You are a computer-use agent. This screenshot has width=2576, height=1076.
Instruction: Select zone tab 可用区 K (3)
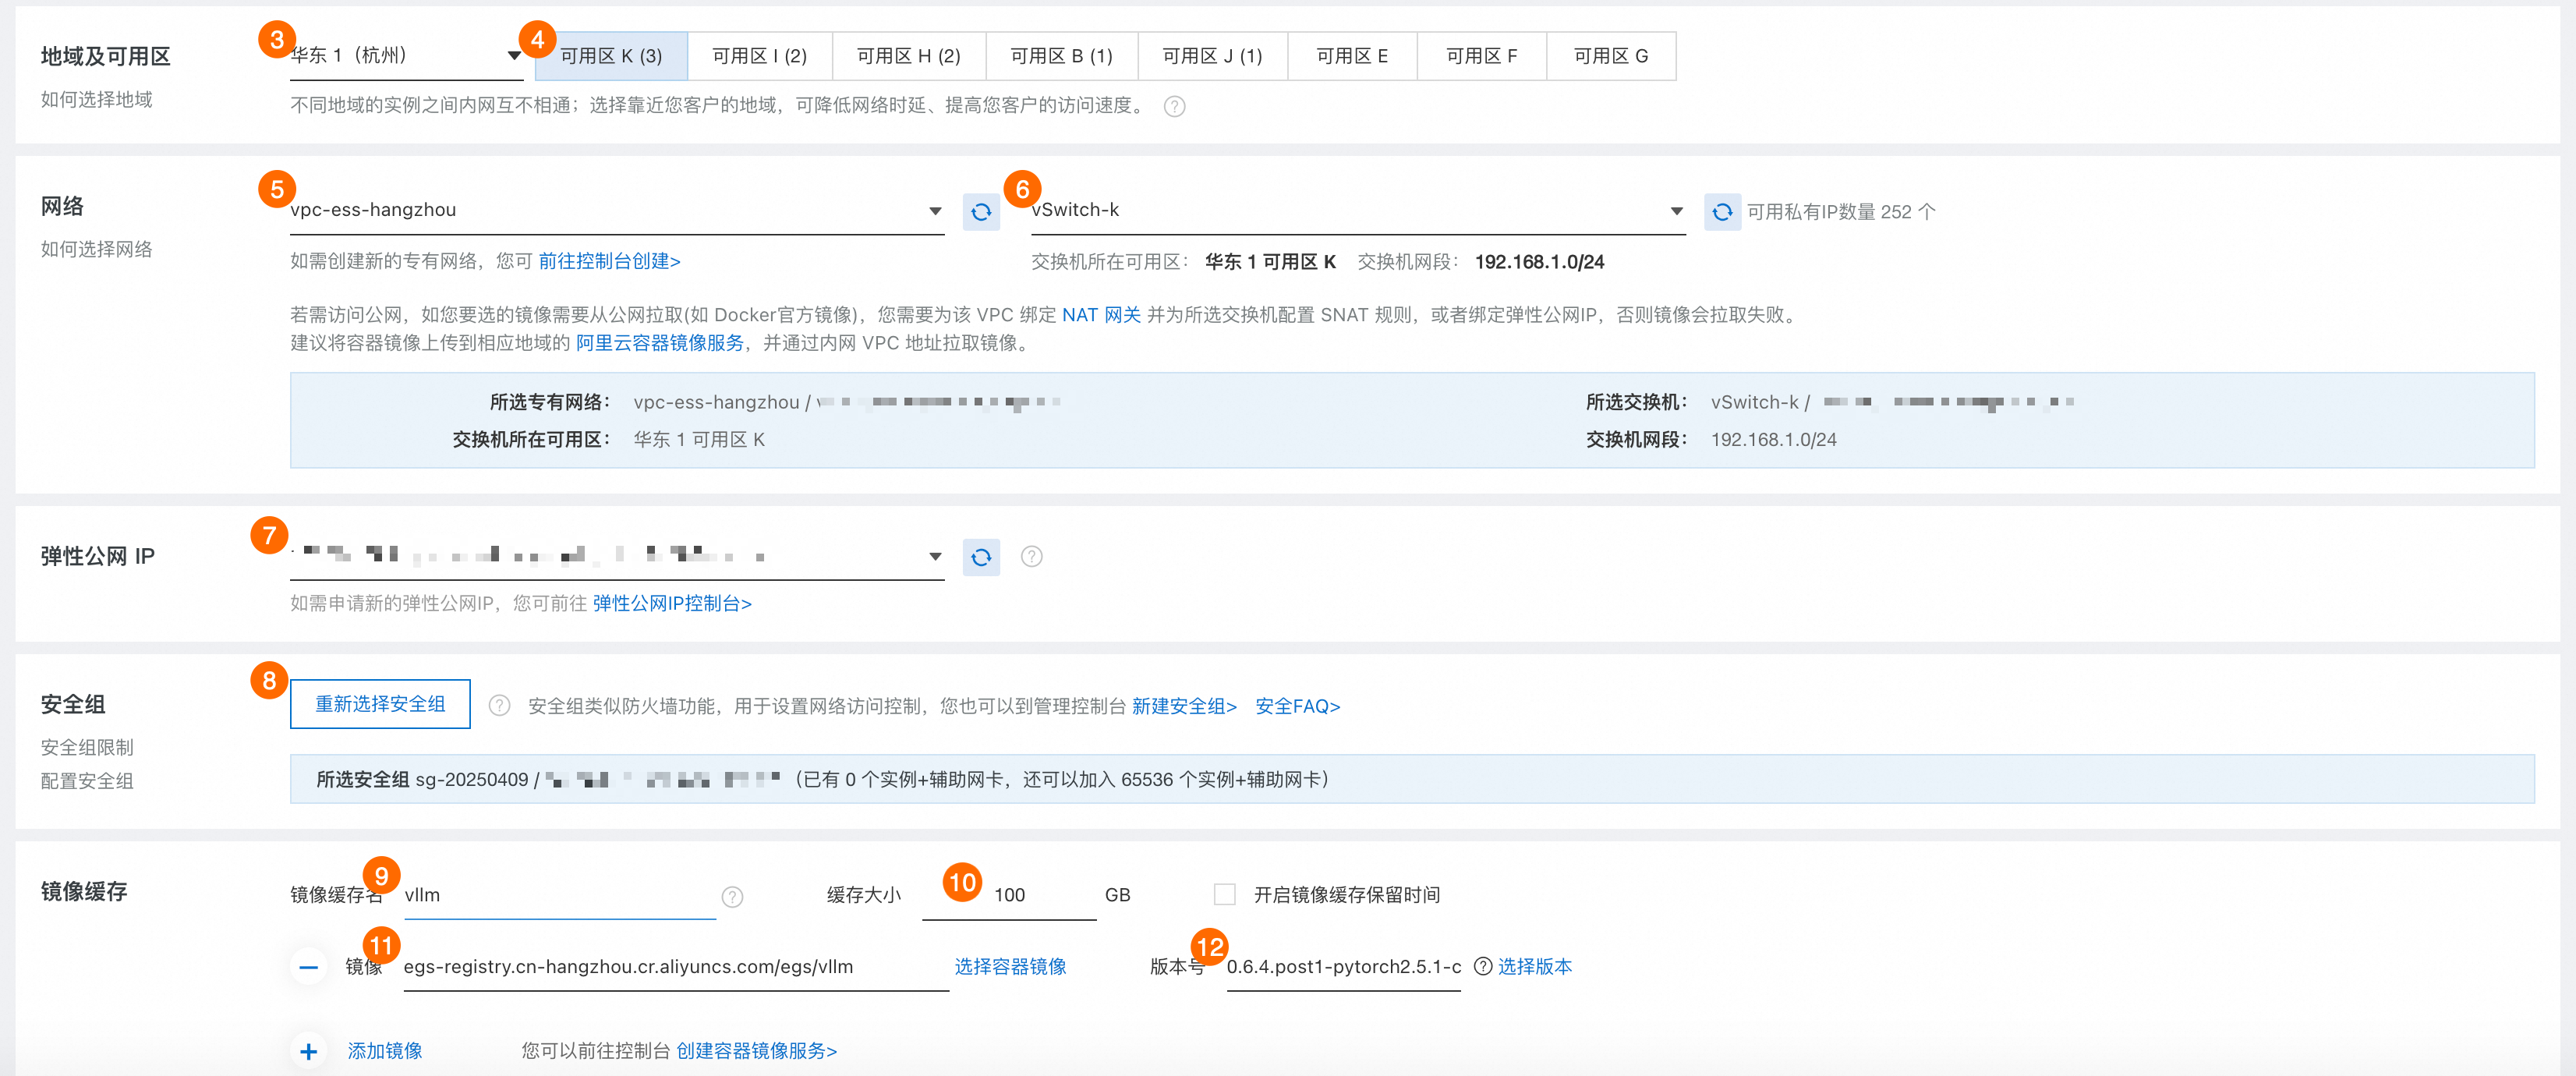tap(611, 56)
